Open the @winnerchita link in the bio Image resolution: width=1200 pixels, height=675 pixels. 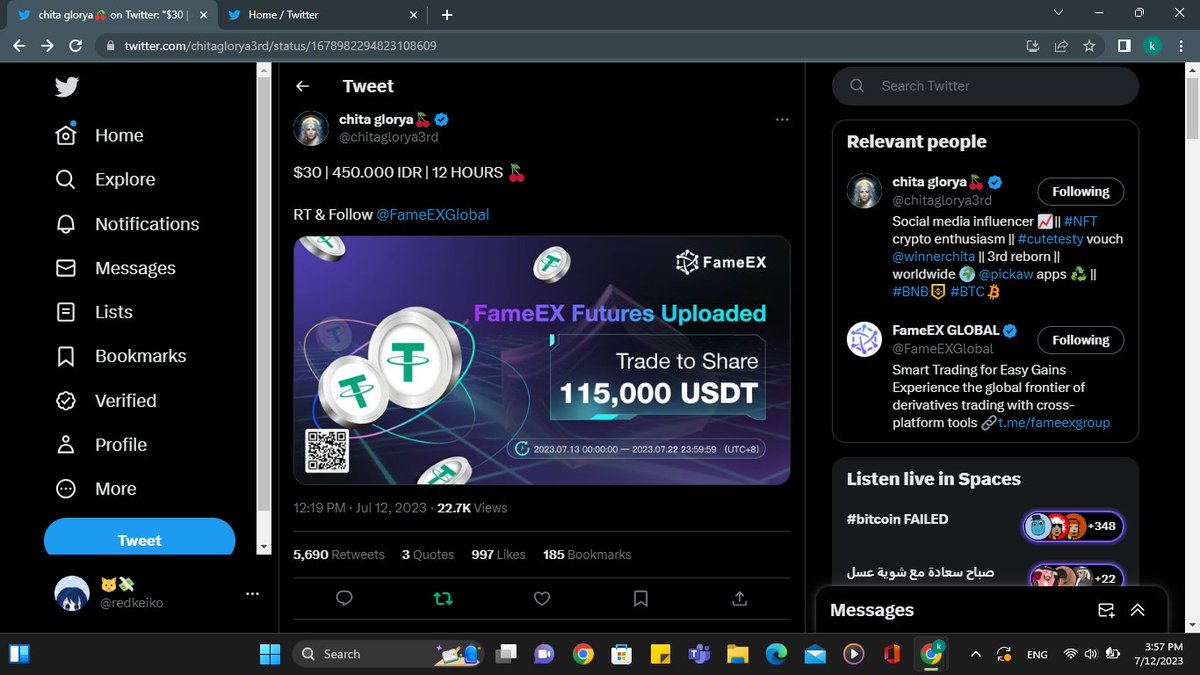[934, 256]
